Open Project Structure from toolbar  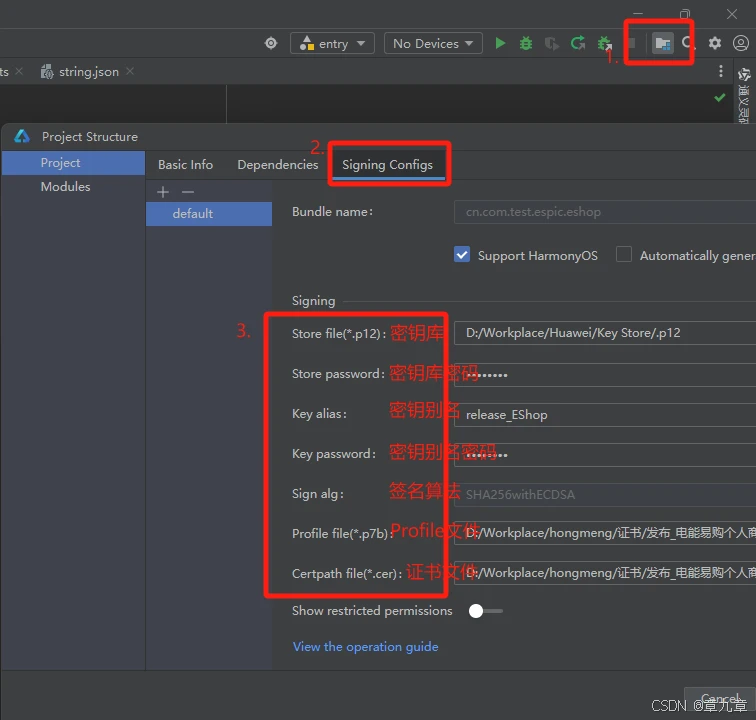(661, 43)
